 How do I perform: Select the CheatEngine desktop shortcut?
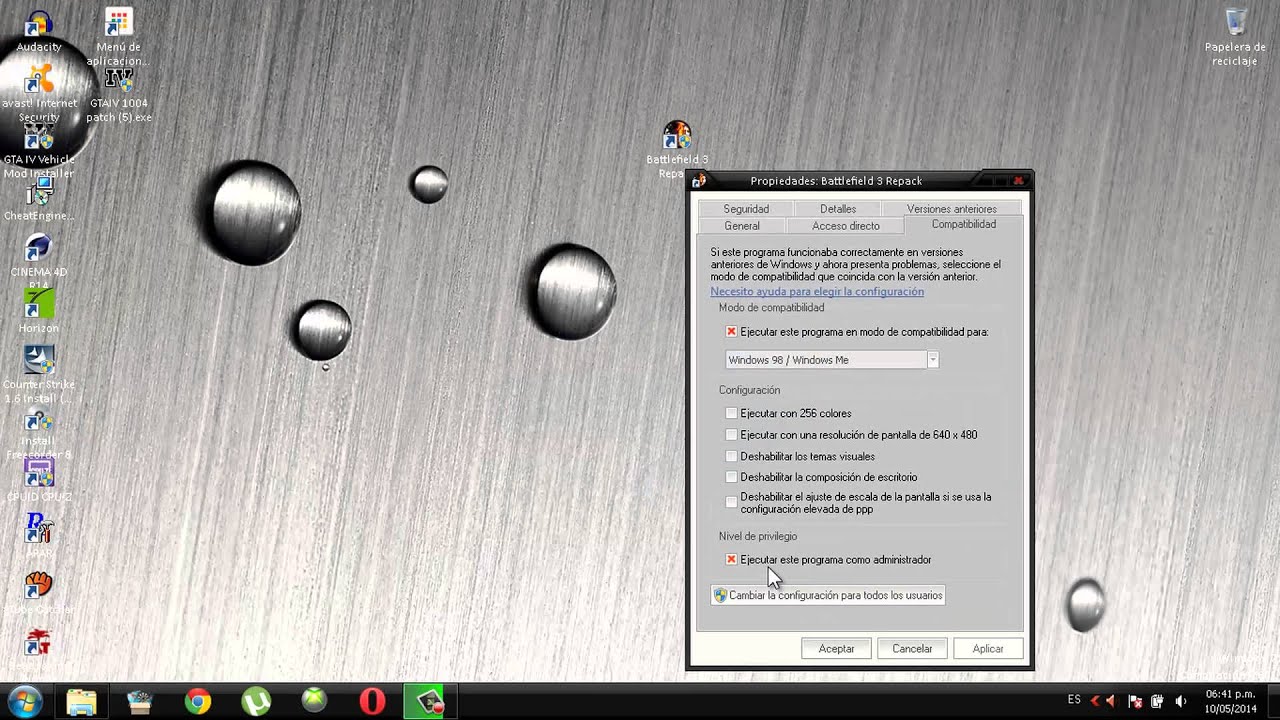point(38,200)
